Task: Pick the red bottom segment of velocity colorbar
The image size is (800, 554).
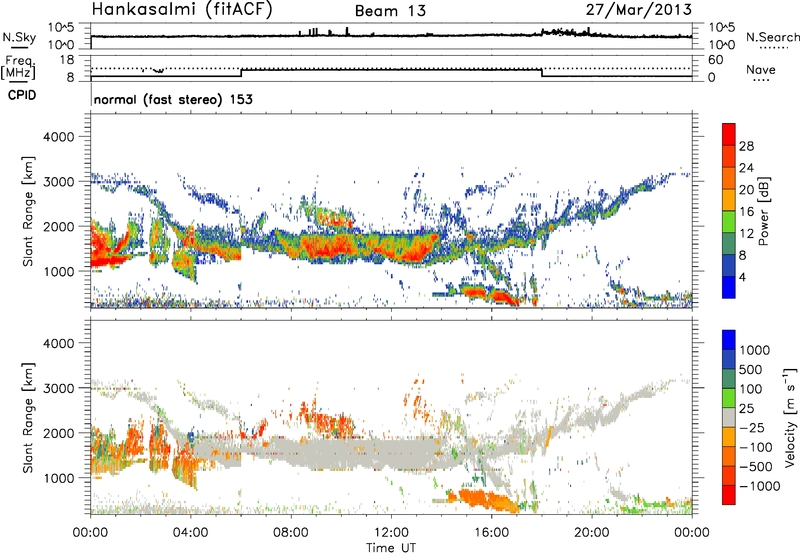Action: [729, 495]
